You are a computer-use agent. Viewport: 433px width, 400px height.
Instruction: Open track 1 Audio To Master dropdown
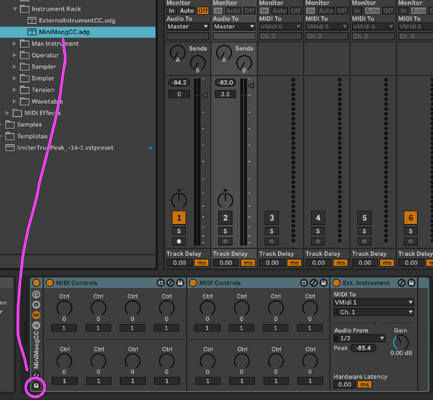(188, 26)
